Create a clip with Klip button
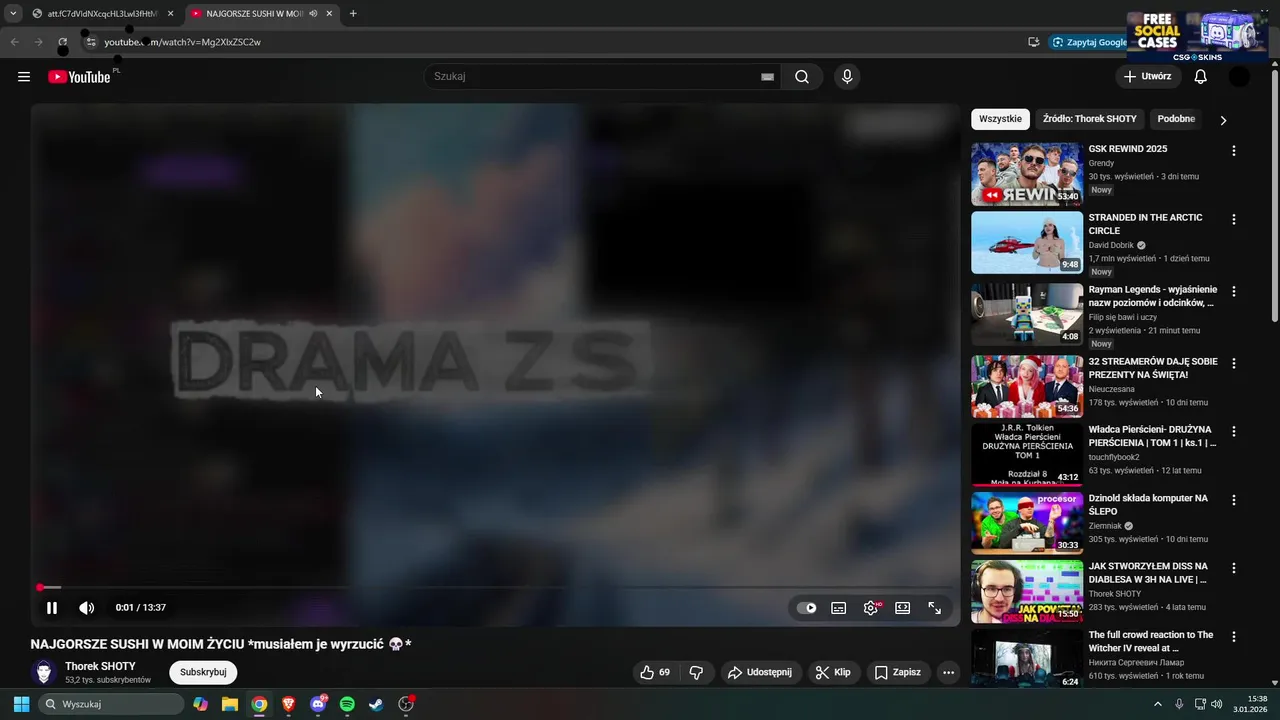 834,672
